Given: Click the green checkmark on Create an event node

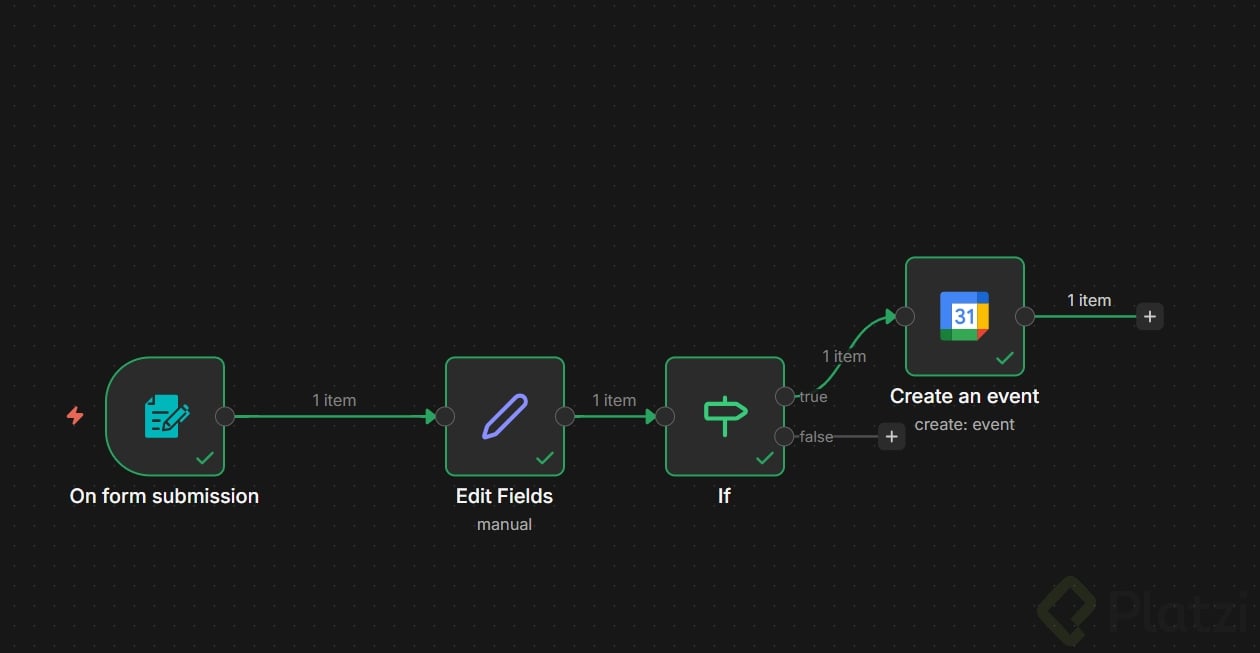Looking at the screenshot, I should tap(1005, 358).
